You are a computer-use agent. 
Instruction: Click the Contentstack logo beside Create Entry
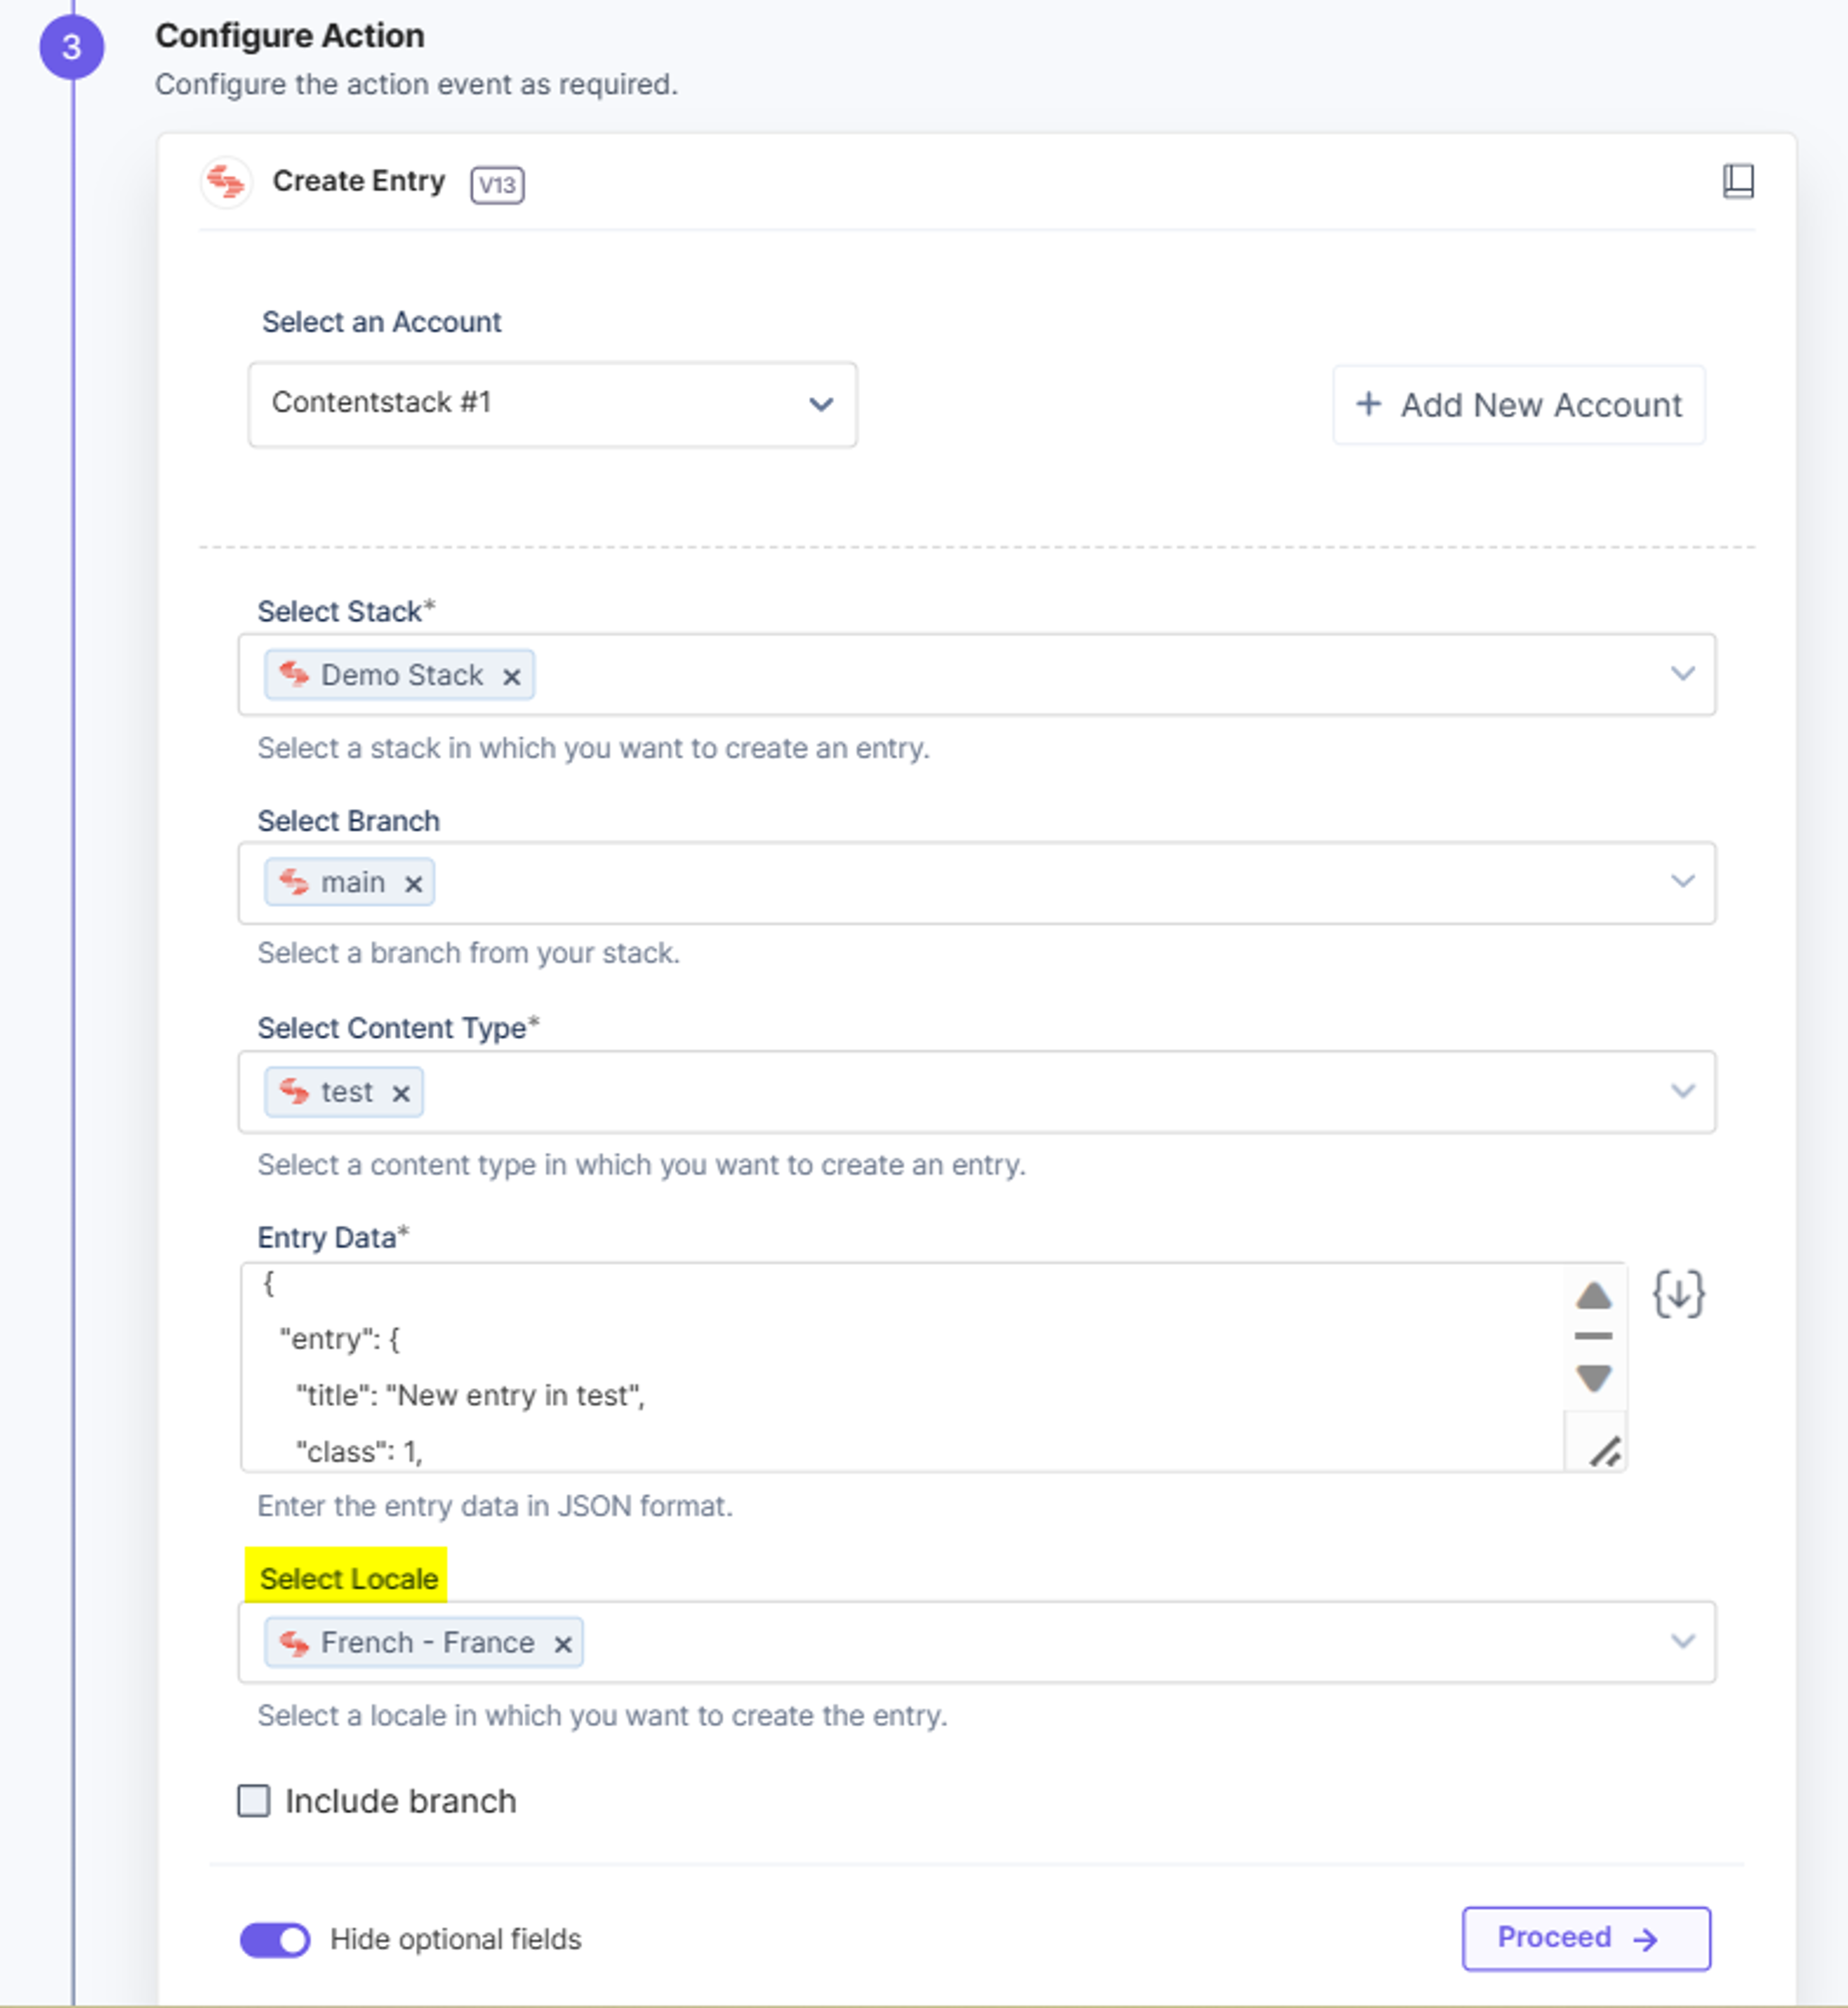pos(226,182)
